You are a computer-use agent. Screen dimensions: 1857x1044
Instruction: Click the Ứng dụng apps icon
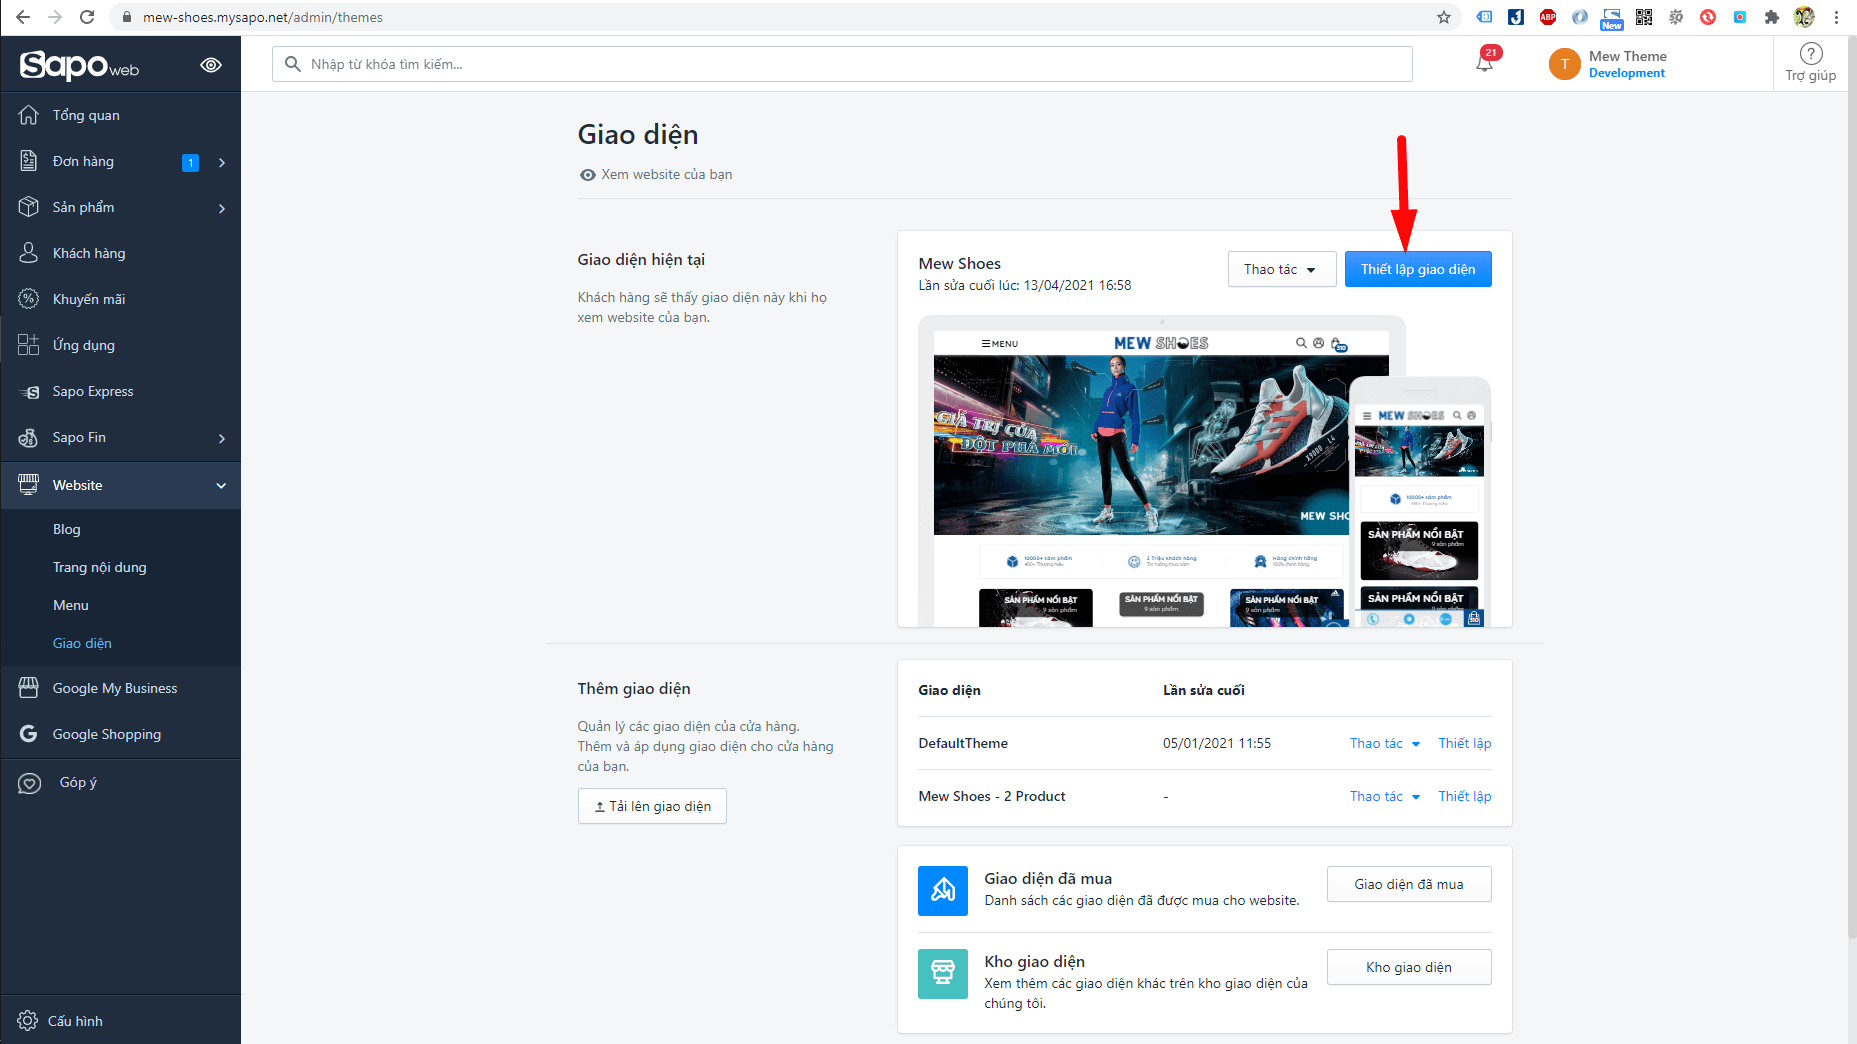[x=29, y=345]
